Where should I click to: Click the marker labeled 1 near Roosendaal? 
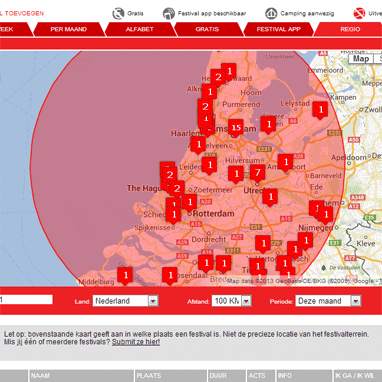pos(170,276)
